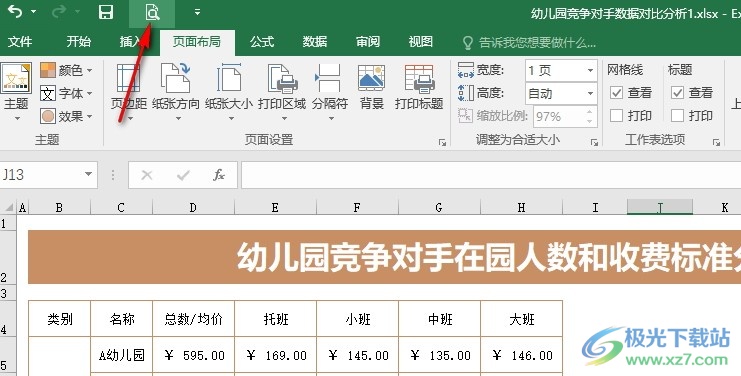
Task: Switch to the 公式 tab
Action: click(x=262, y=42)
